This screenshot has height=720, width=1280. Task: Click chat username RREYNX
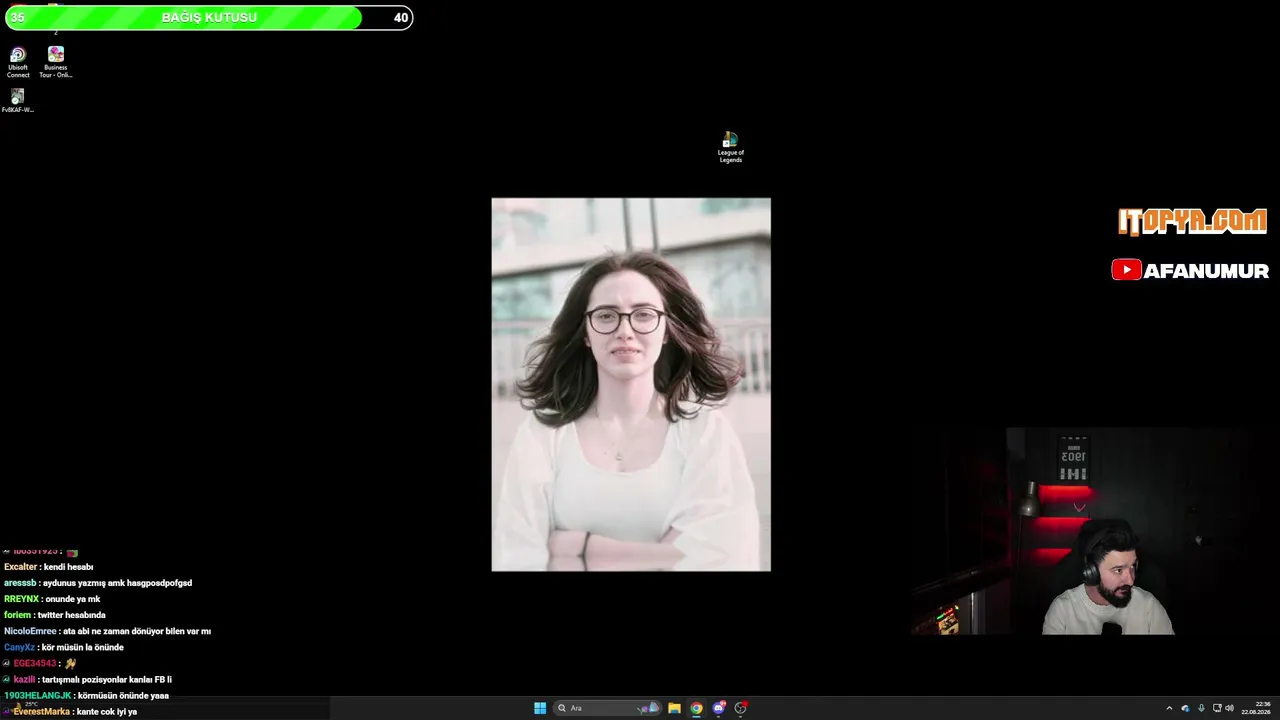click(22, 599)
